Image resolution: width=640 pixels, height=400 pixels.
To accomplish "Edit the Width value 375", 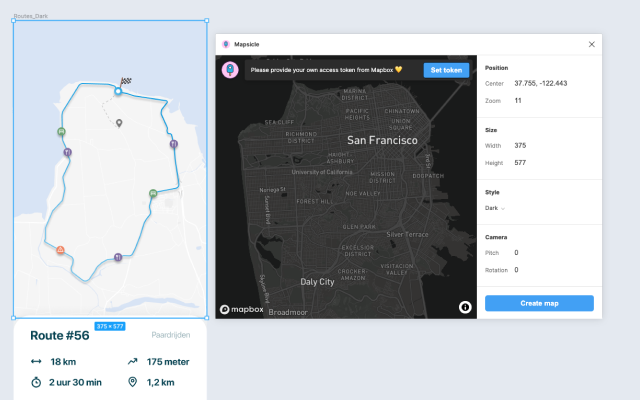I will tap(520, 145).
